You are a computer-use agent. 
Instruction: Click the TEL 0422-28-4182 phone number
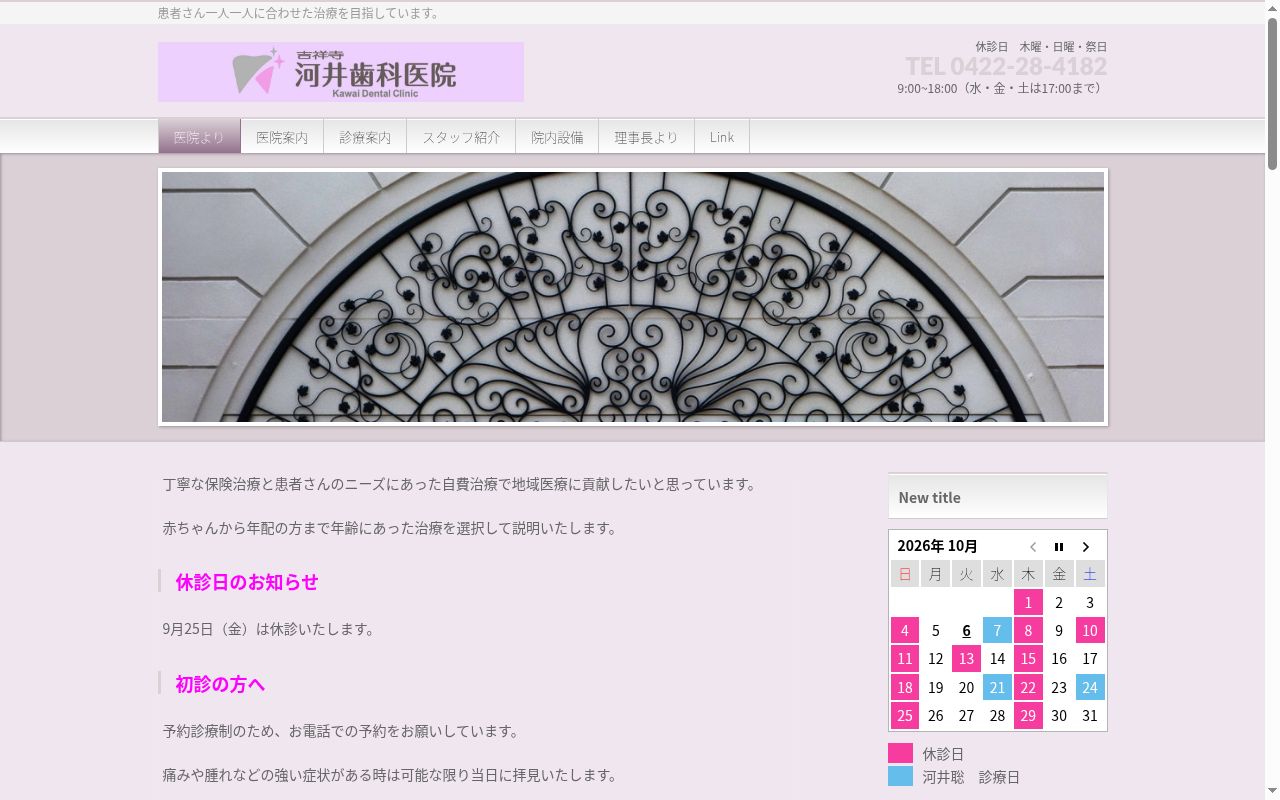[1006, 66]
